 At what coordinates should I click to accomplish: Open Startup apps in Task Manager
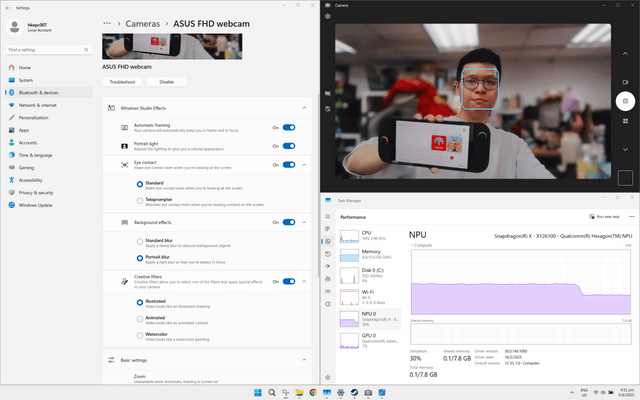tap(327, 266)
